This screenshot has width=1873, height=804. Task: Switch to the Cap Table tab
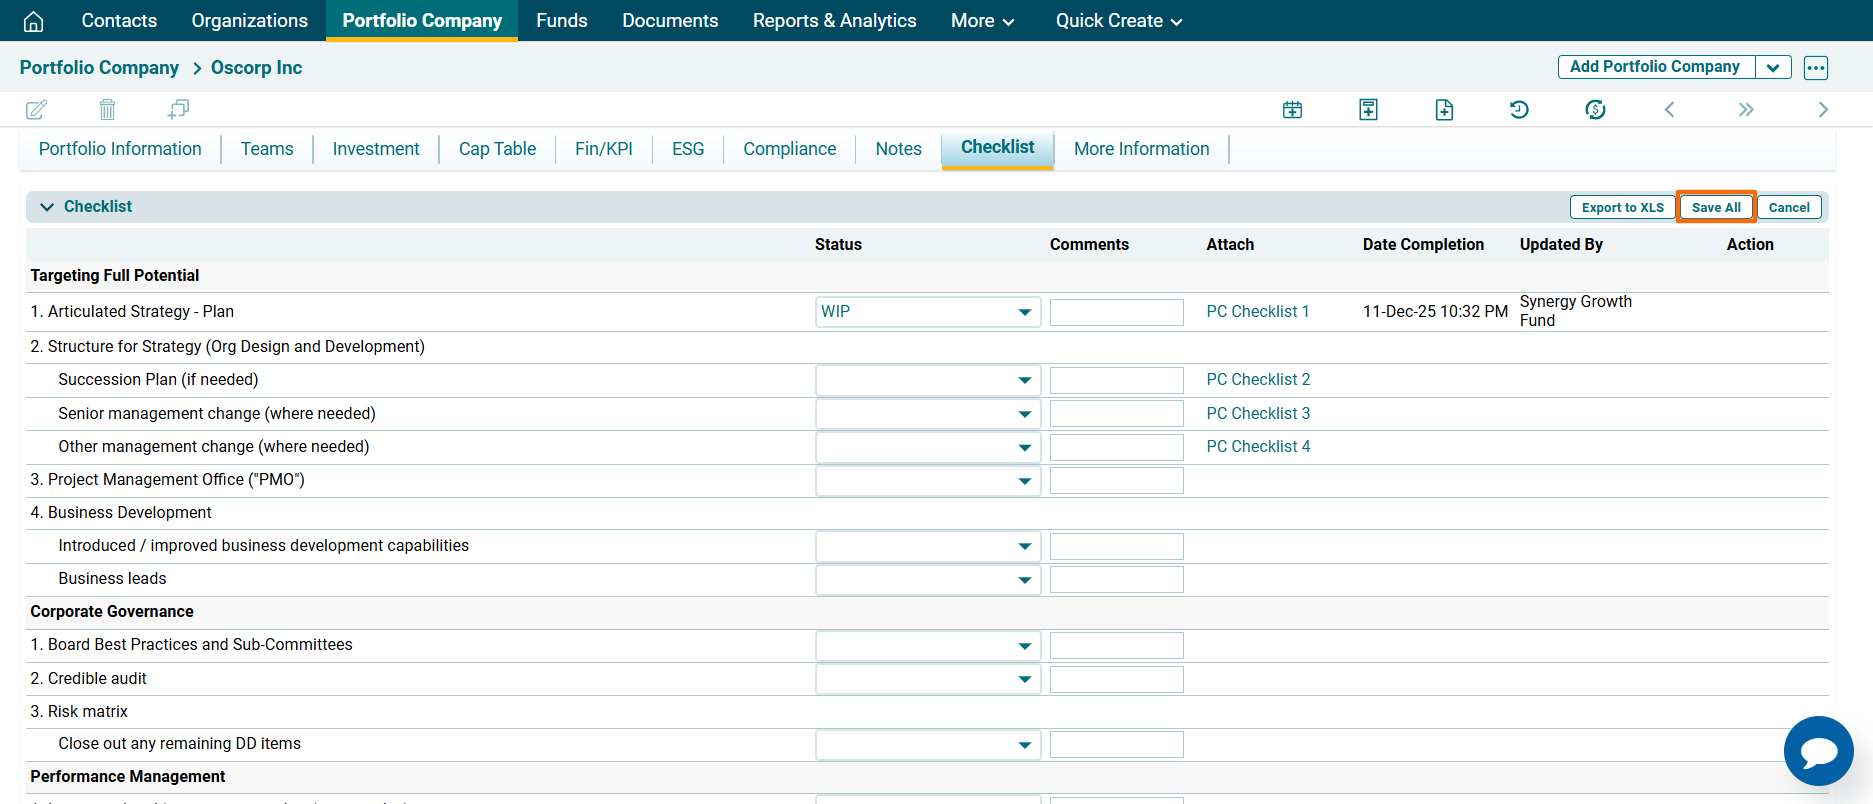coord(497,149)
